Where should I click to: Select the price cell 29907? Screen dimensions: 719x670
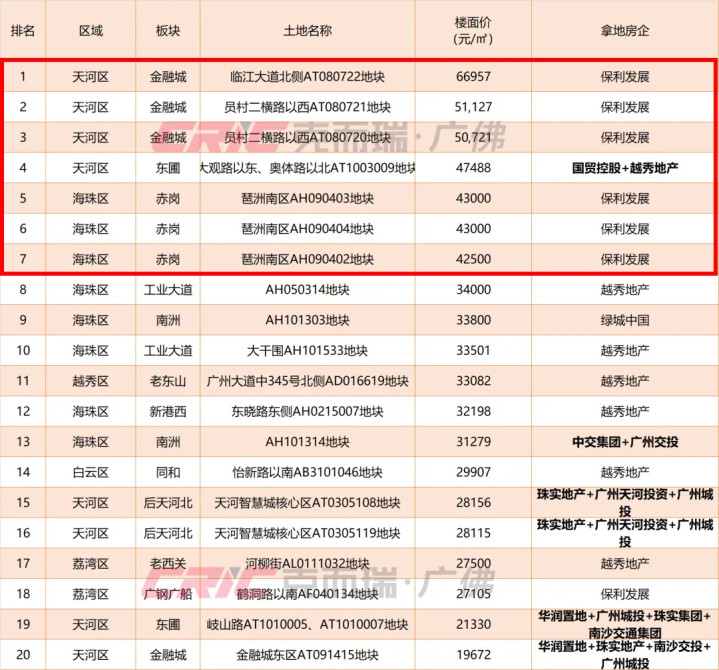coord(473,472)
